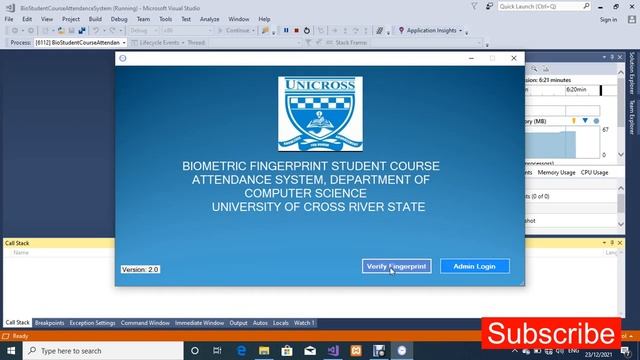Click the Find in Files toolbar icon

(x=266, y=30)
